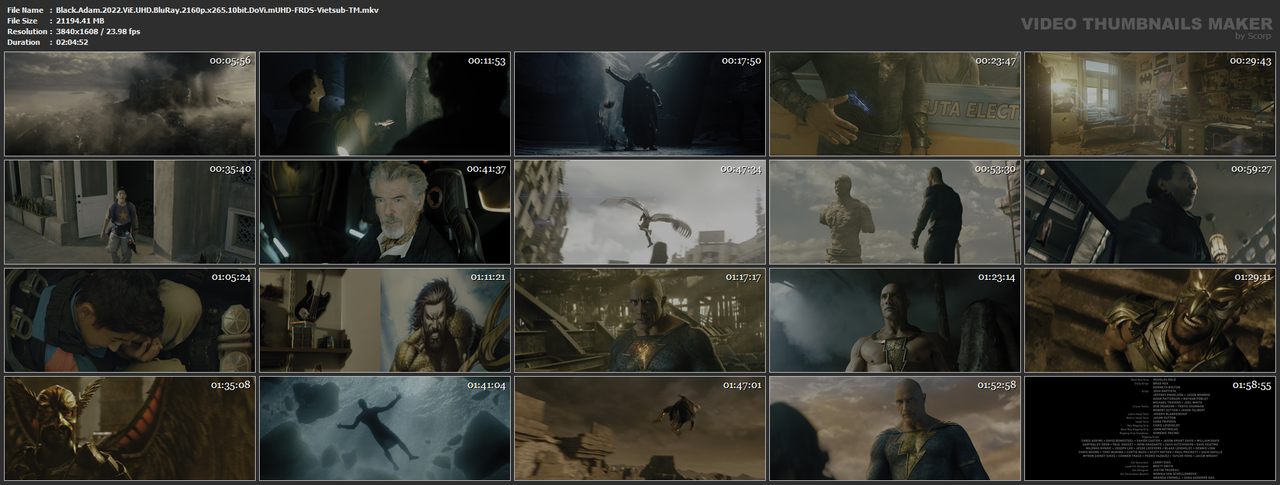Open the thumbnail at 01:29:11
This screenshot has width=1280, height=485.
(x=1149, y=319)
